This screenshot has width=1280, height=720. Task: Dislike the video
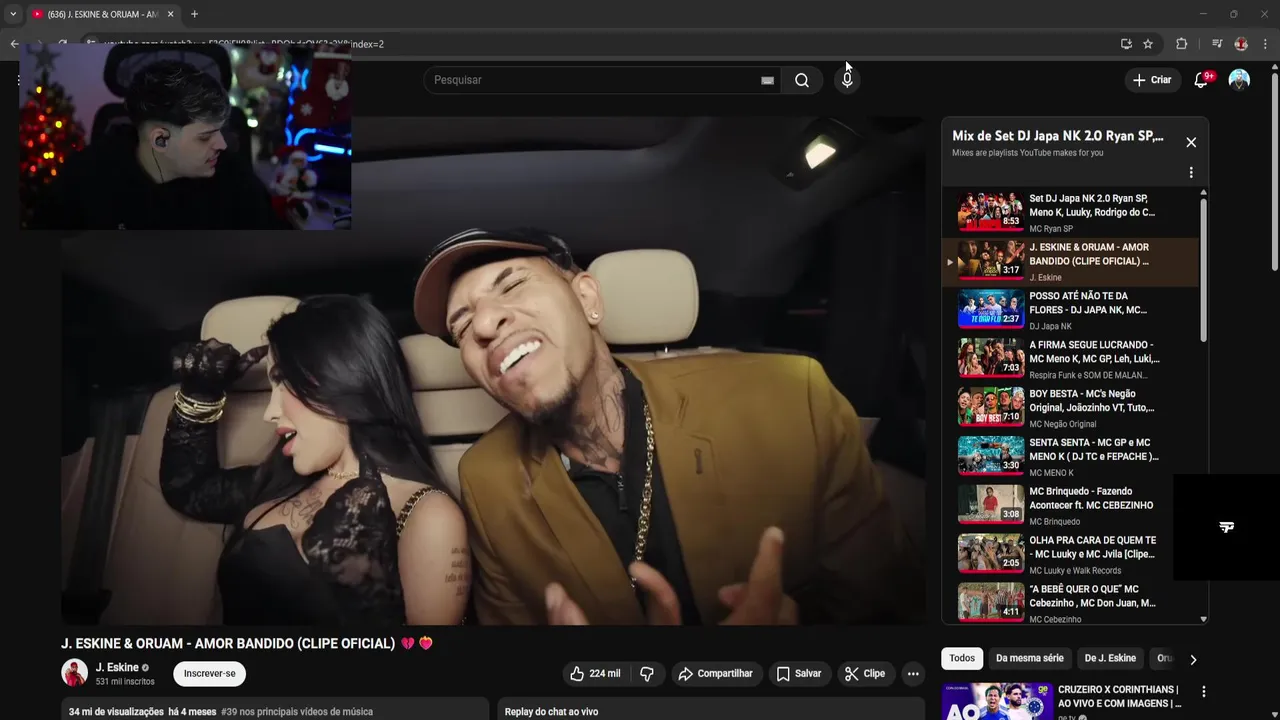pos(647,674)
